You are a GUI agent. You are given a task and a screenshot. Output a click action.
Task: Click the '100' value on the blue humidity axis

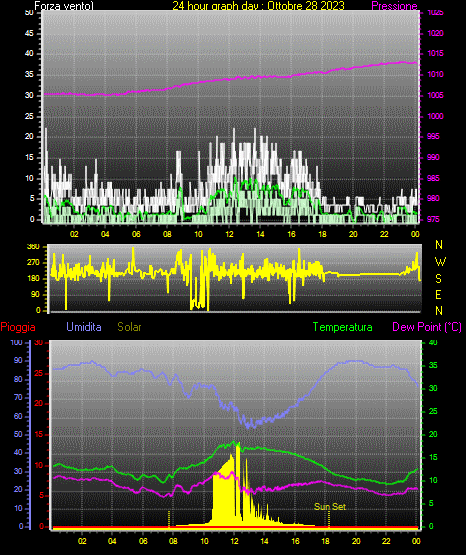16,342
